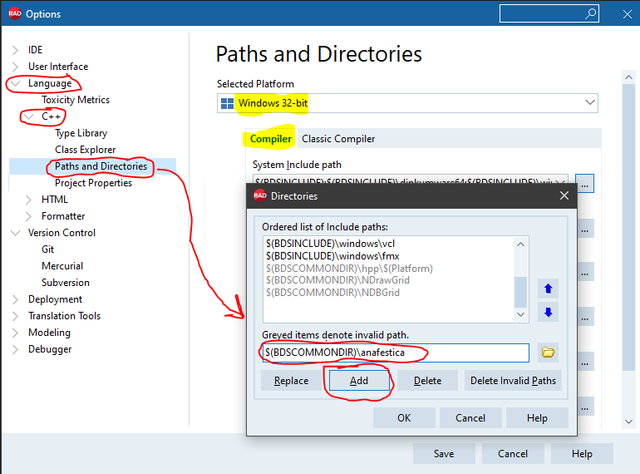Click Options page scroll-down arrow
Viewport: 640px width, 474px height.
[629, 421]
